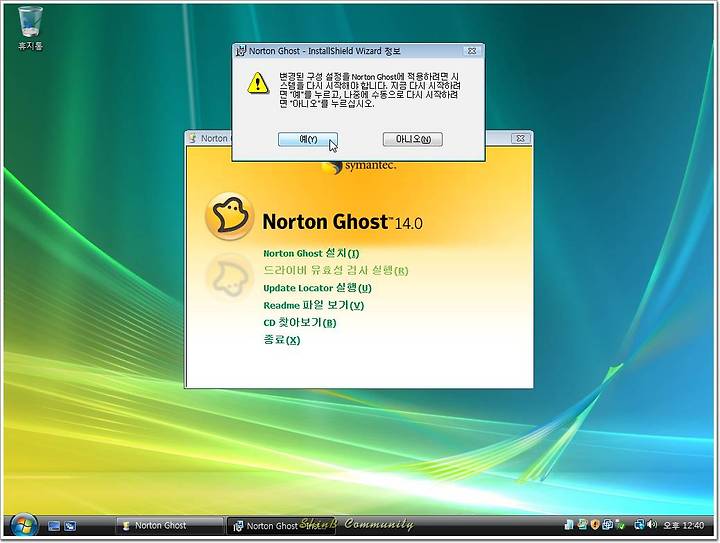Click Update Locator 실행(U) link

pyautogui.click(x=317, y=288)
